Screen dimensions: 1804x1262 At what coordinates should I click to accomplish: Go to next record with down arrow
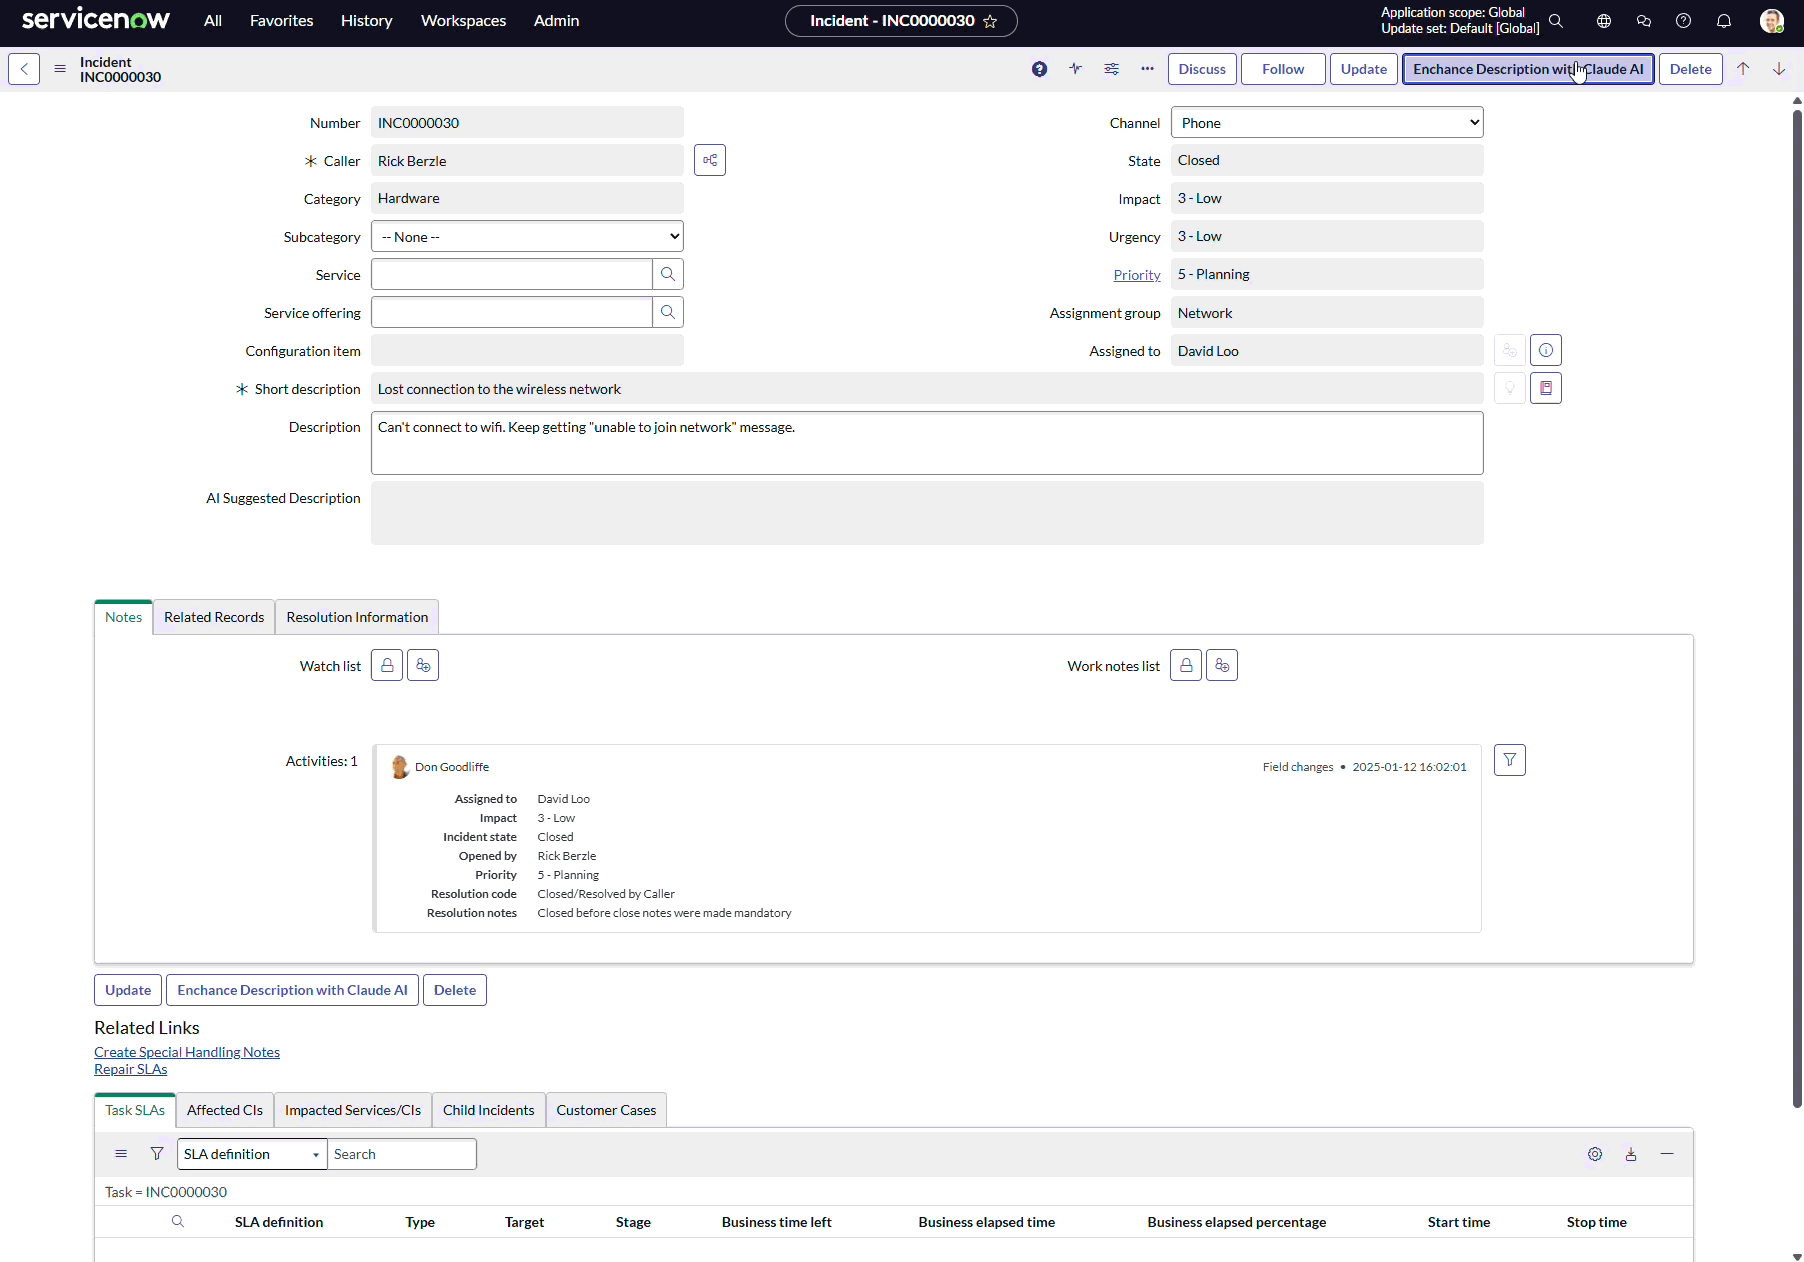[x=1779, y=69]
